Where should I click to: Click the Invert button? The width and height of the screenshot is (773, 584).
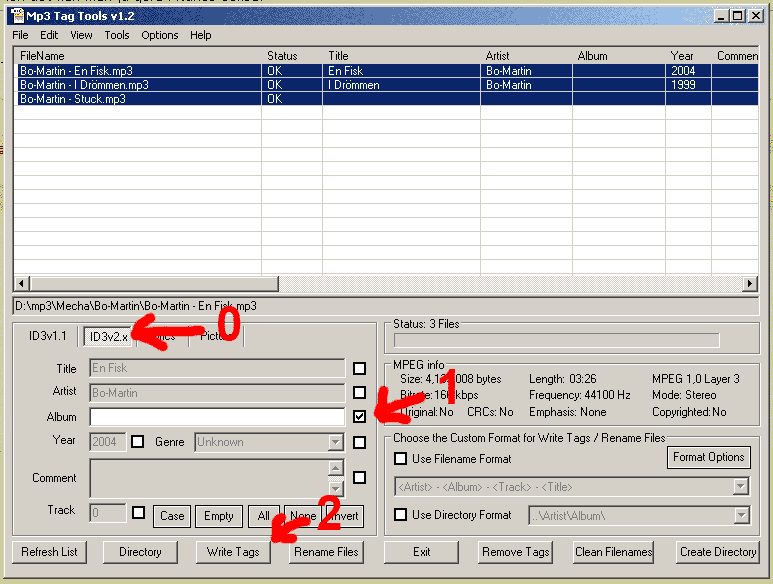[346, 516]
